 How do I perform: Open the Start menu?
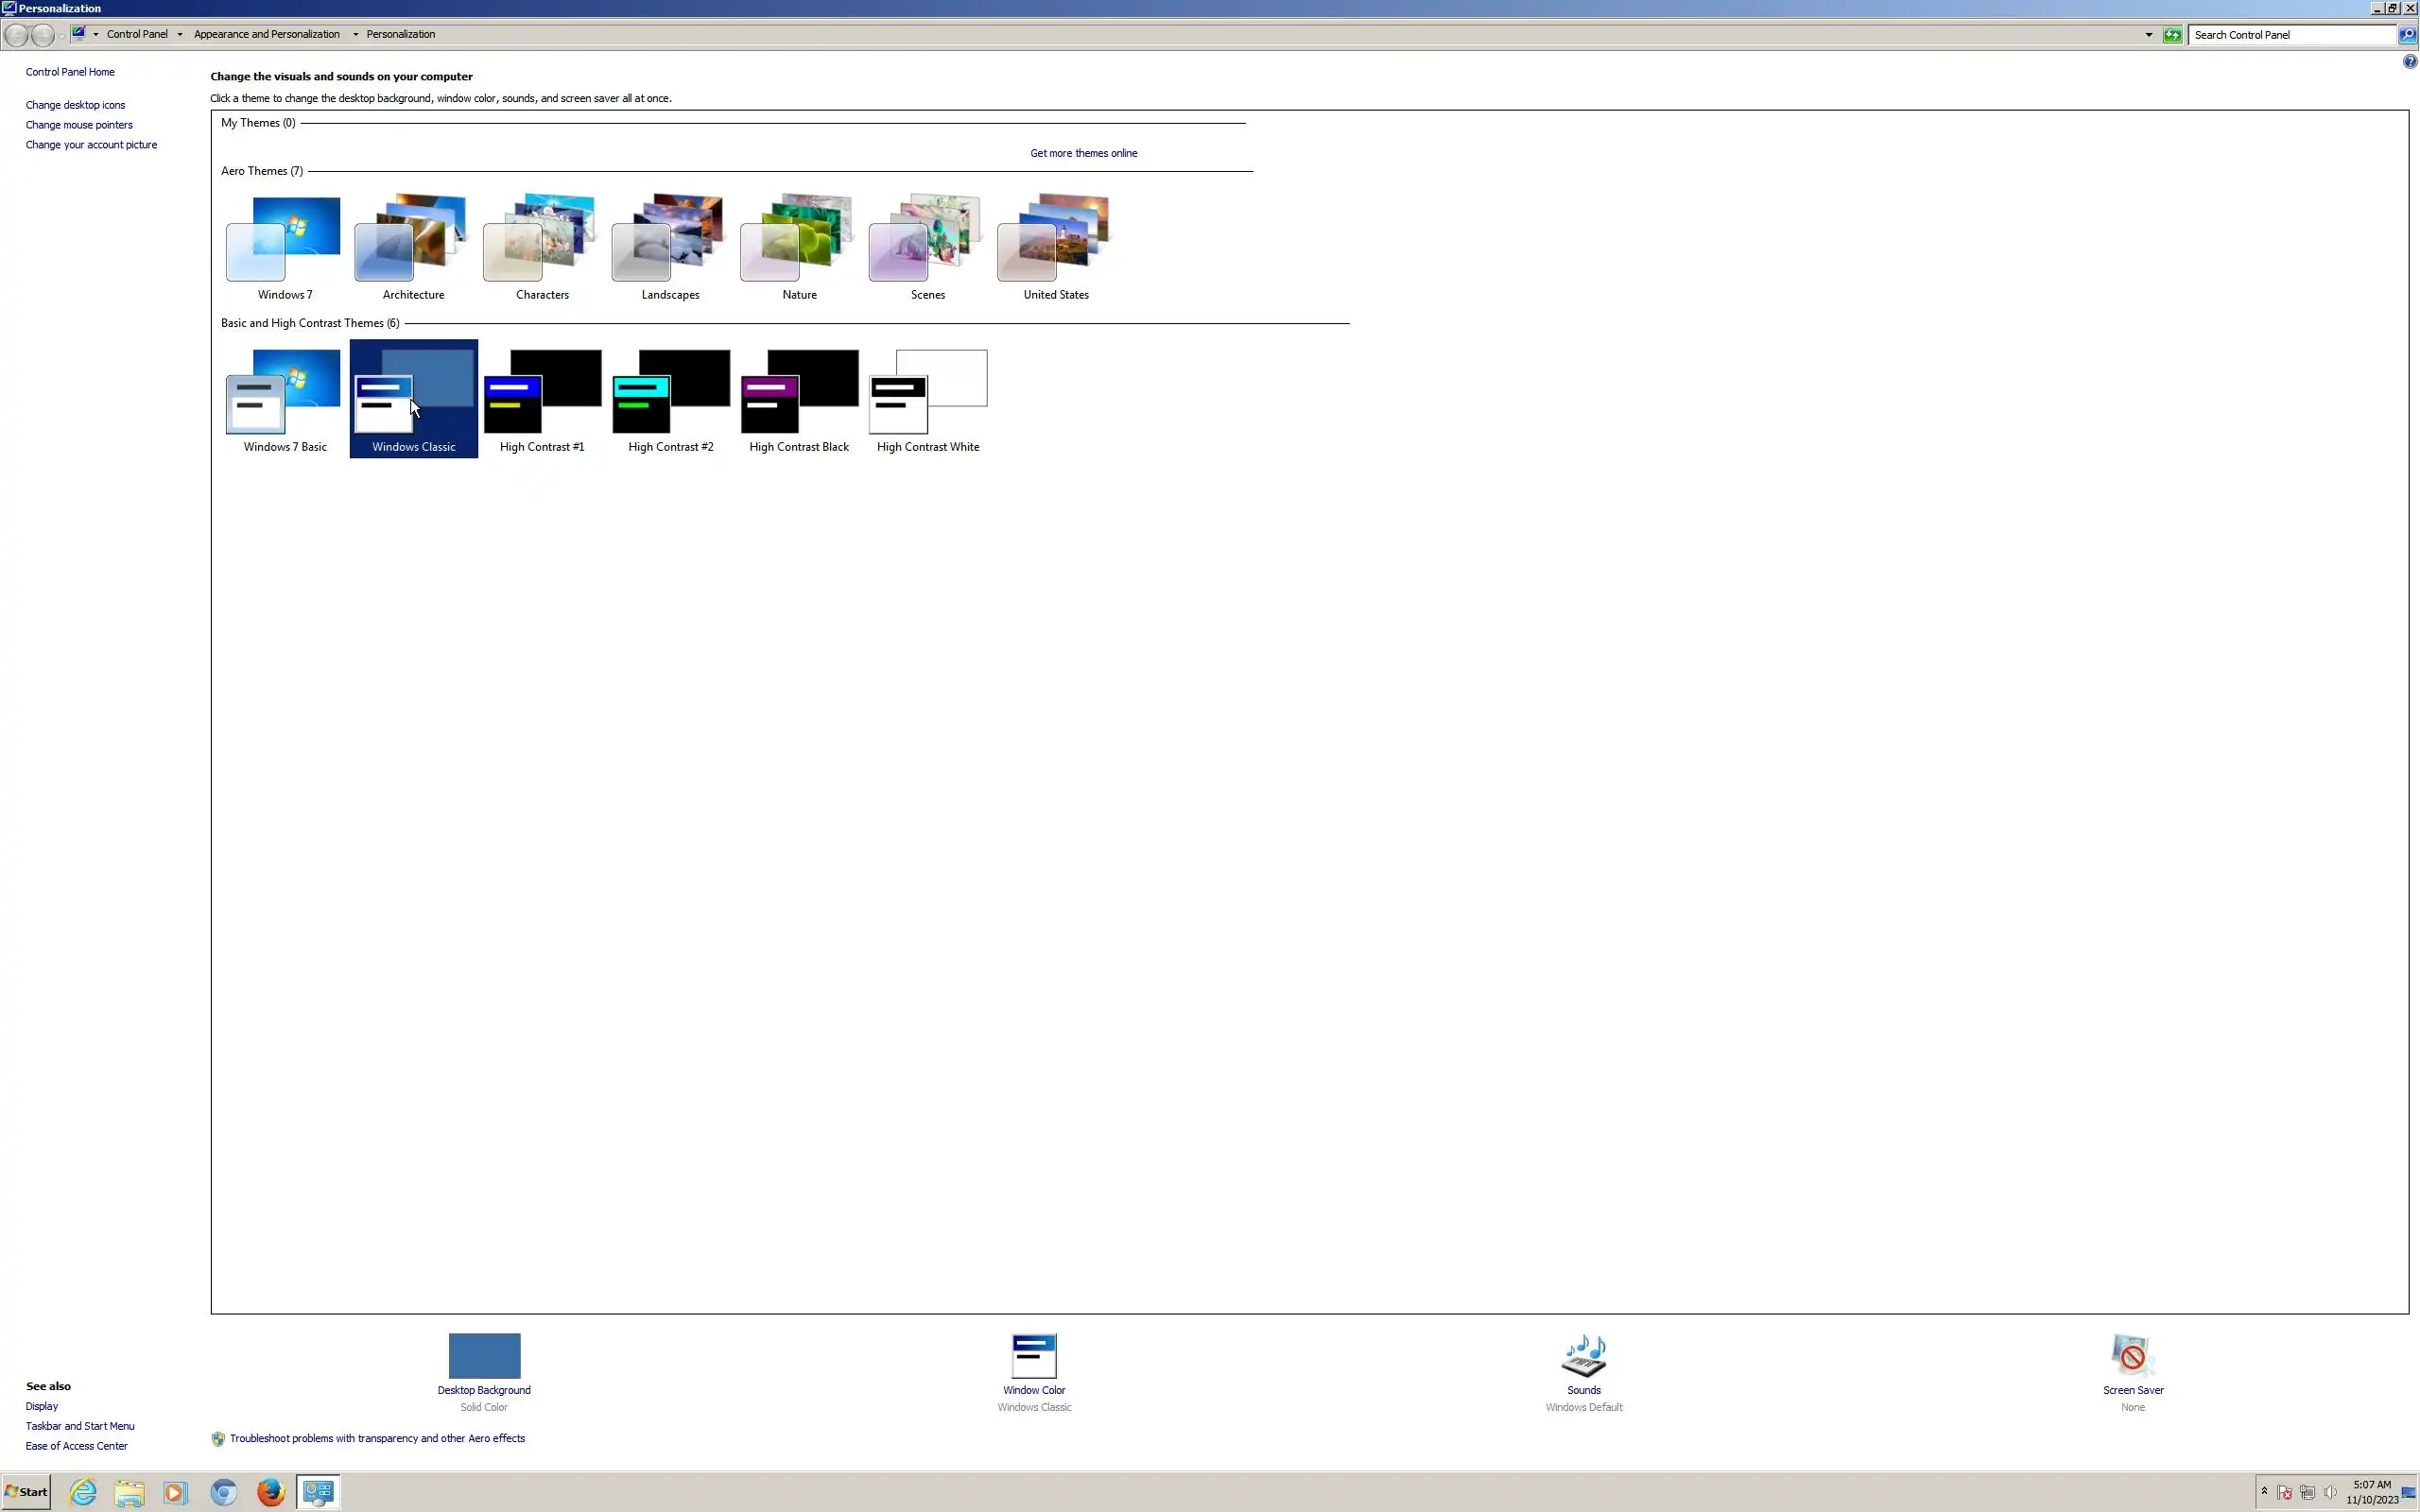tap(26, 1492)
